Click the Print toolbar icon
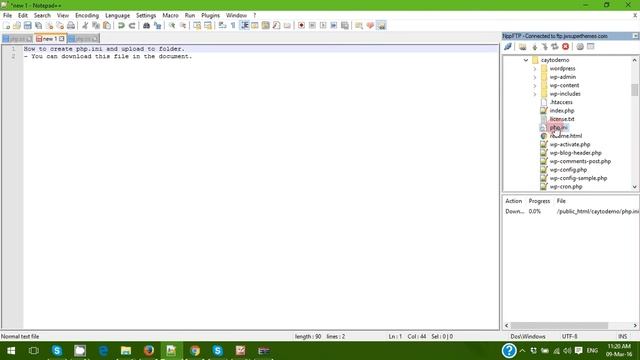640x360 pixels. (71, 25)
